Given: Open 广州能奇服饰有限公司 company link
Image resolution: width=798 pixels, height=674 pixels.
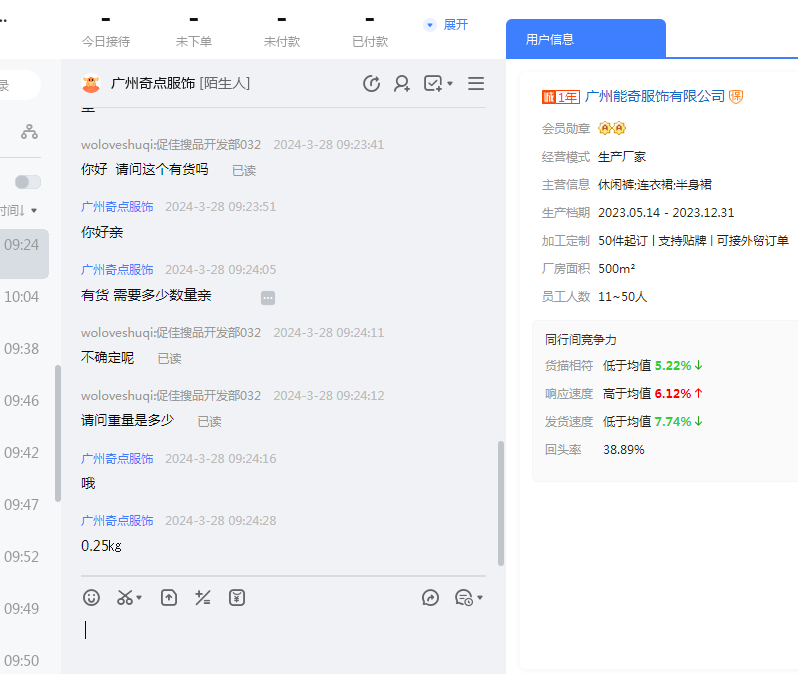Looking at the screenshot, I should pyautogui.click(x=654, y=96).
